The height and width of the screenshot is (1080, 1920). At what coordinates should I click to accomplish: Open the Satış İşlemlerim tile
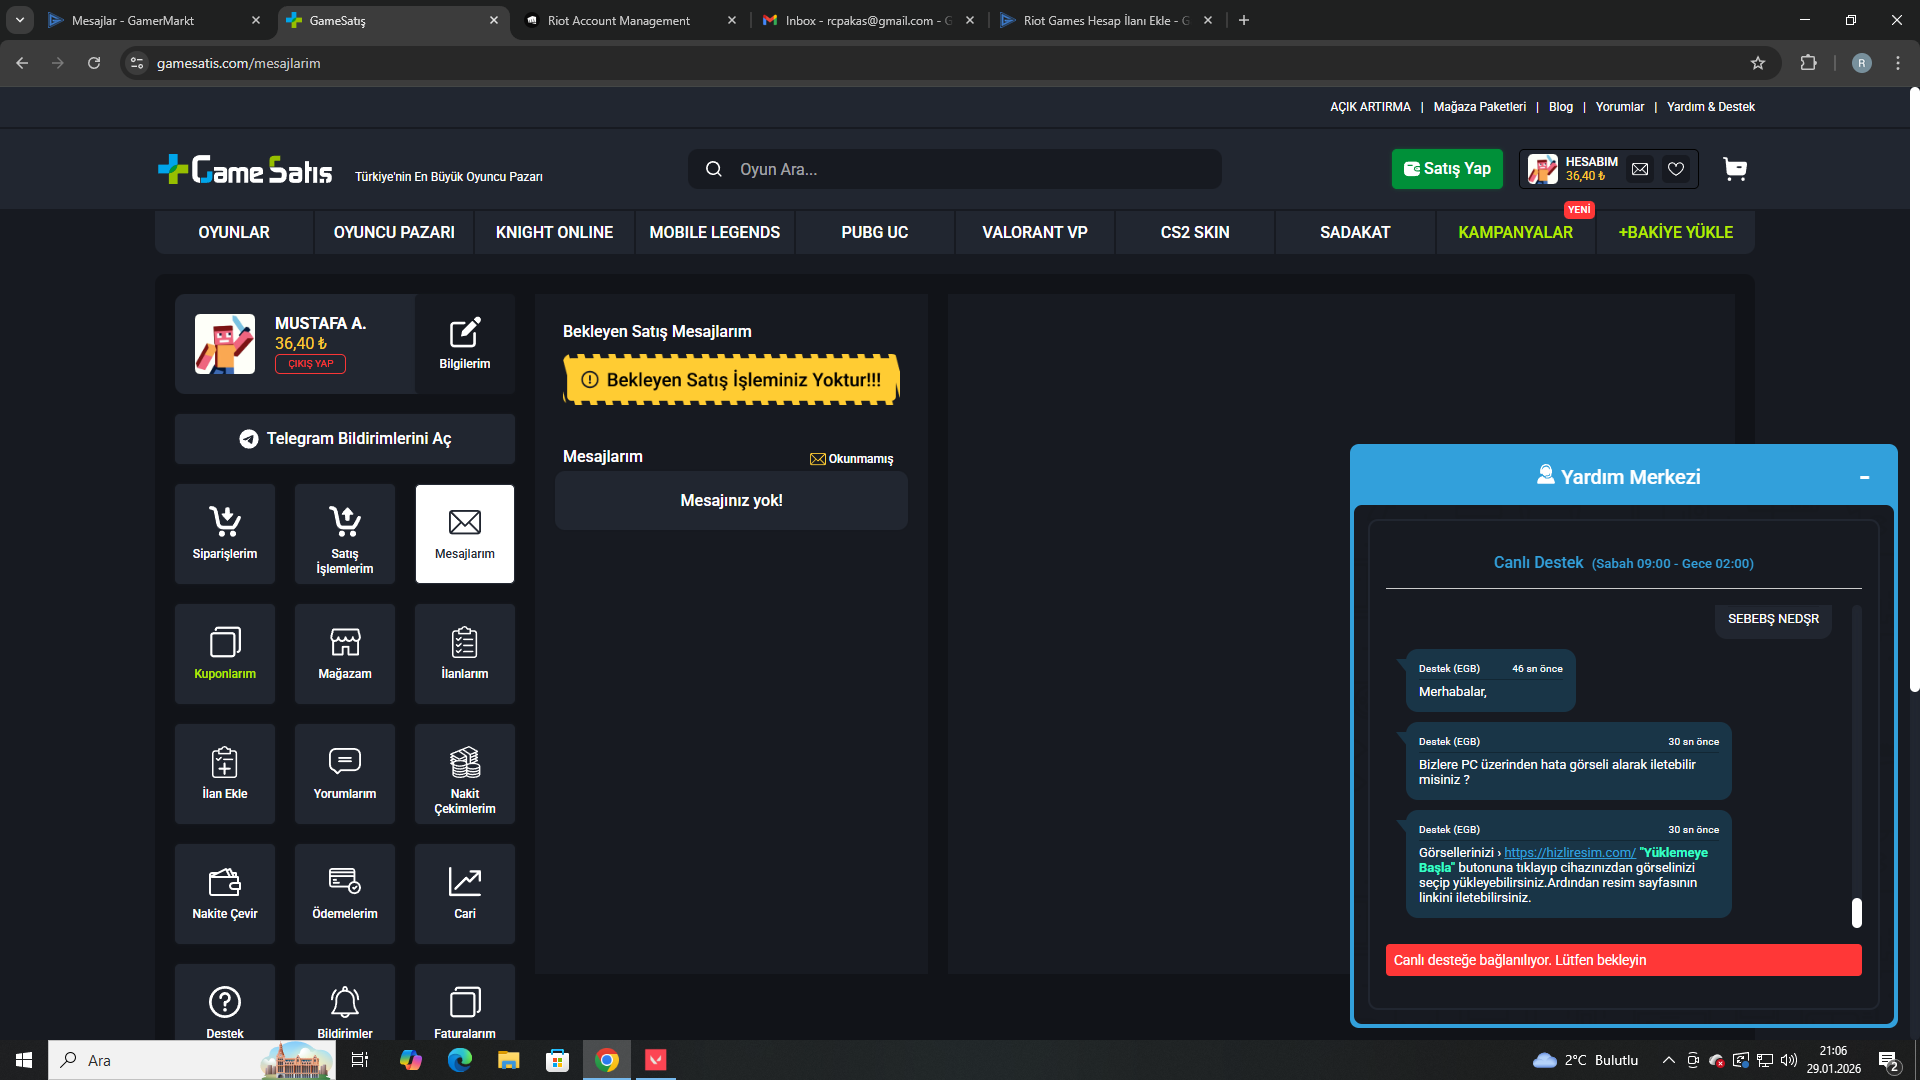click(345, 534)
